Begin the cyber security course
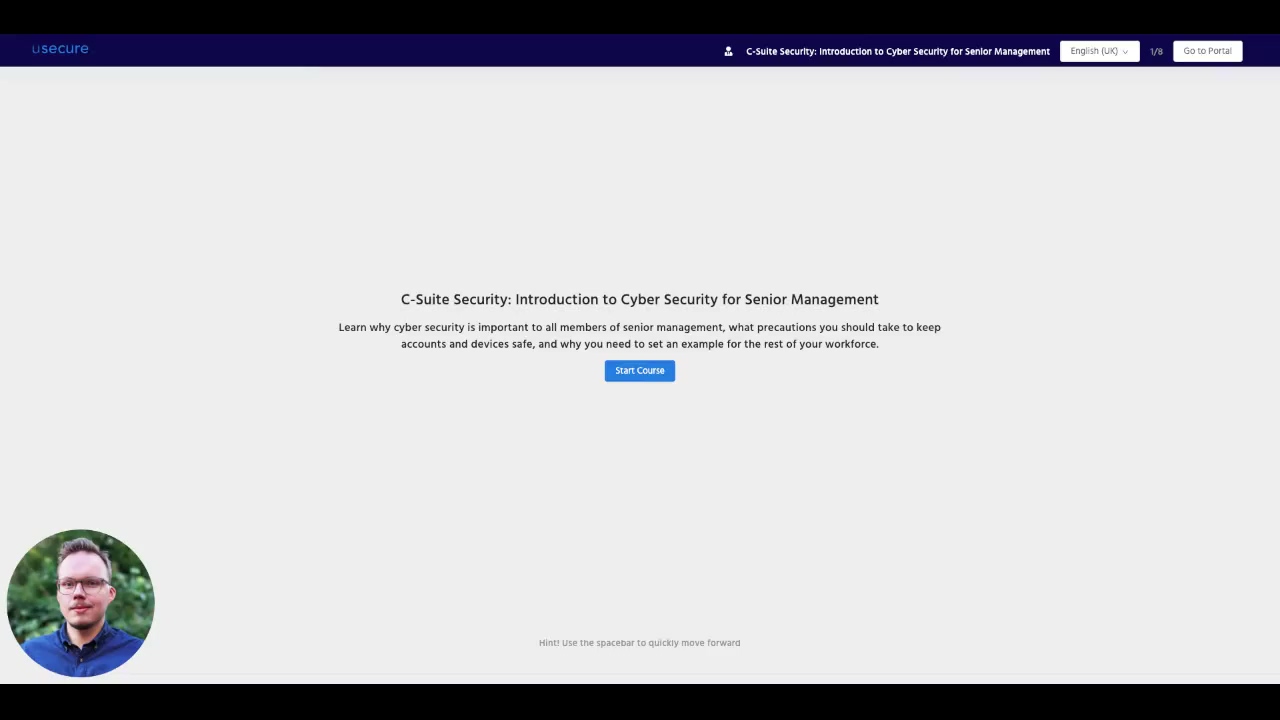Screen dimensions: 1280x720 [639, 370]
